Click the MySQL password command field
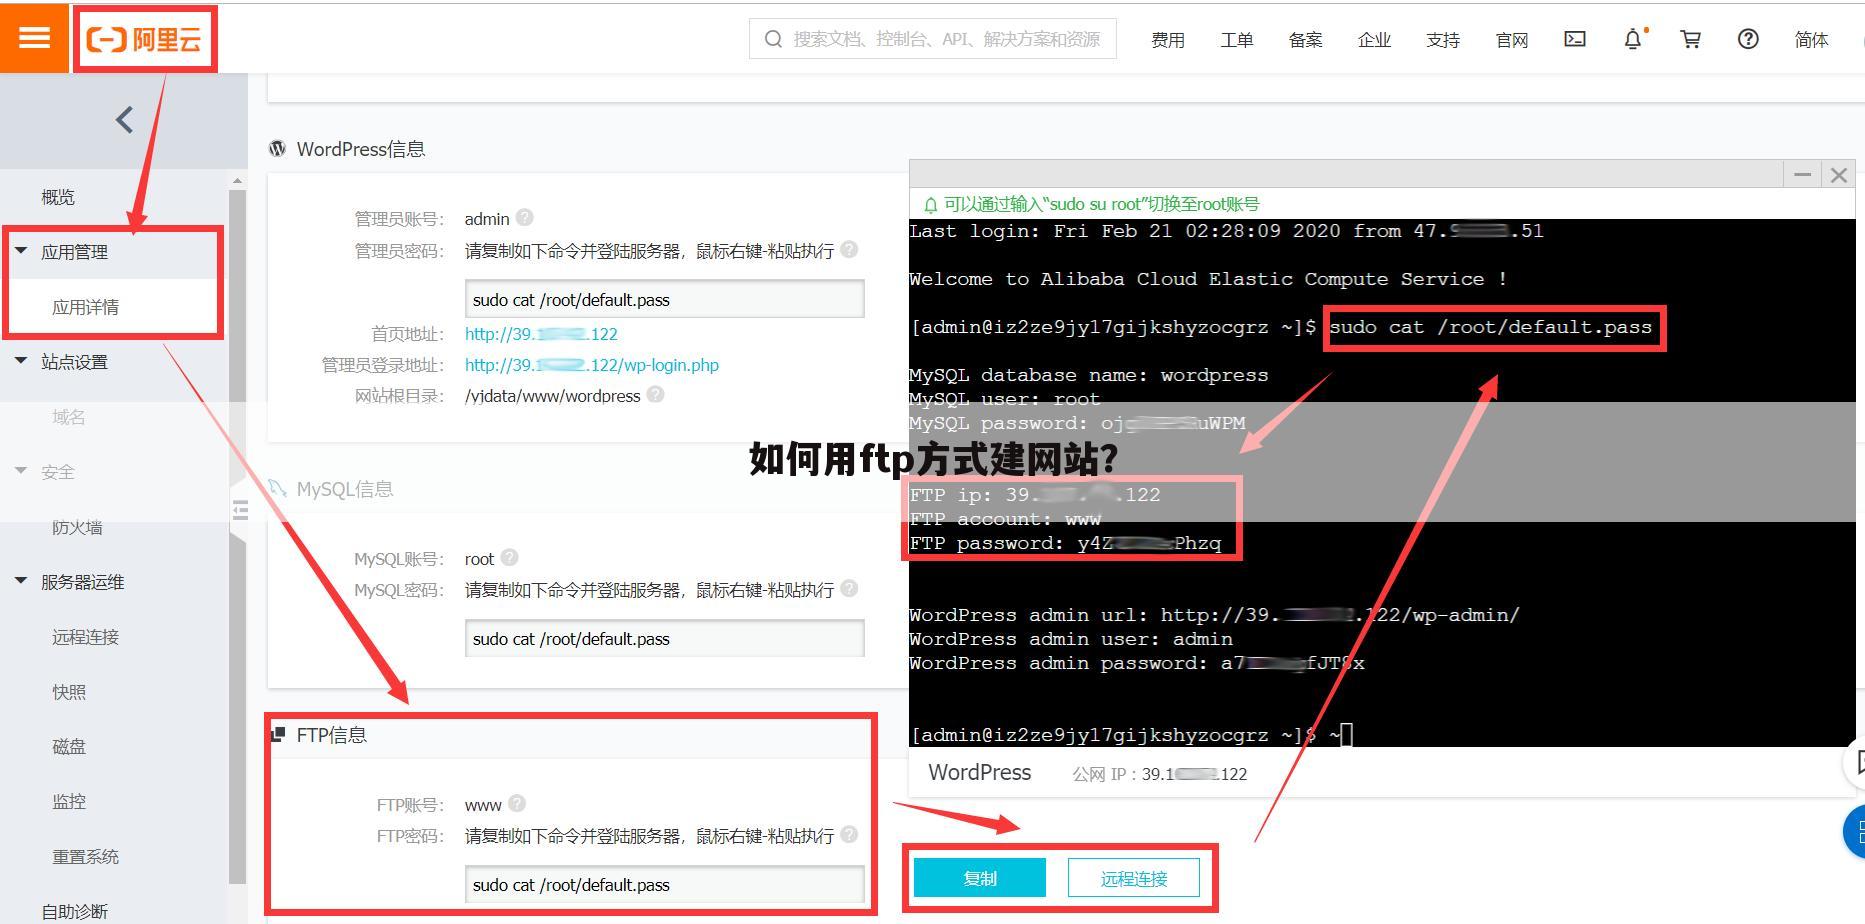Screen dimensions: 1865x924 coord(664,639)
